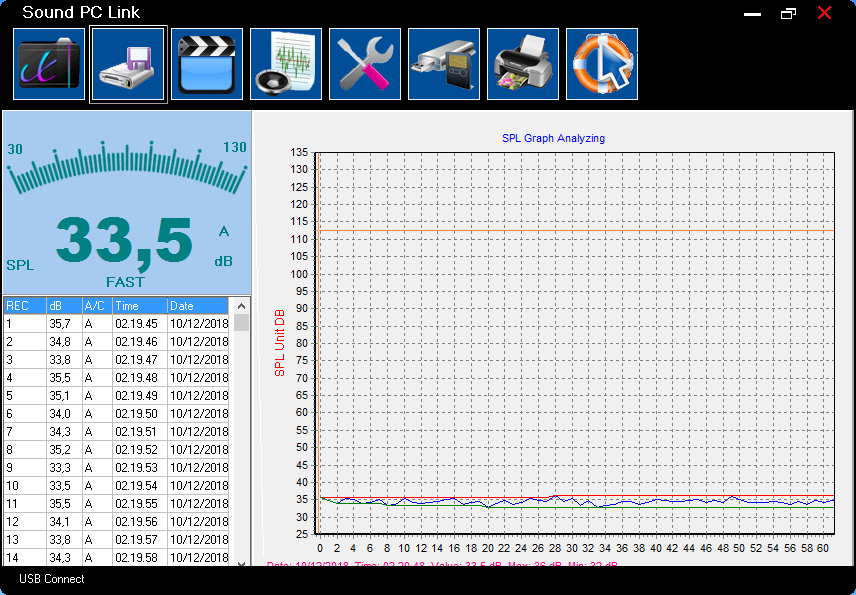Click the SPL Graph Analyzing title
This screenshot has width=856, height=595.
[x=554, y=139]
